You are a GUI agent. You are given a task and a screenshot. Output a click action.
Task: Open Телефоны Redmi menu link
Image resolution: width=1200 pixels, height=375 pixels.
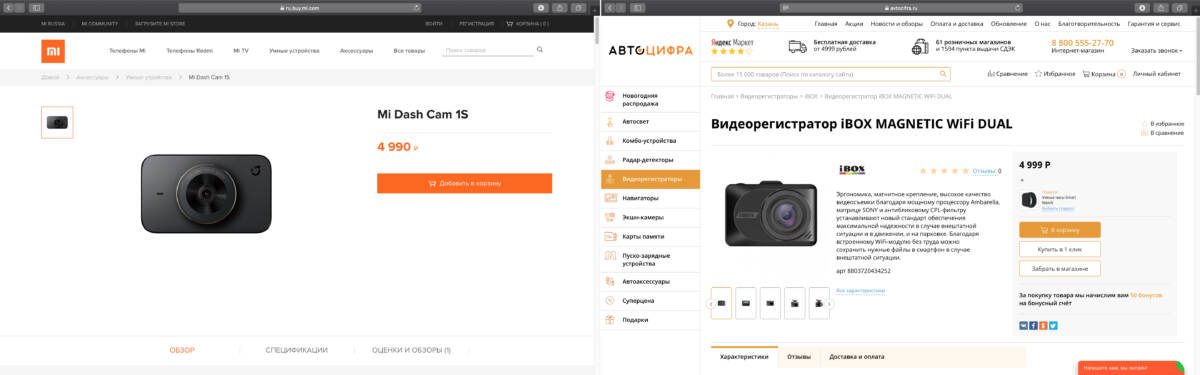pos(189,50)
